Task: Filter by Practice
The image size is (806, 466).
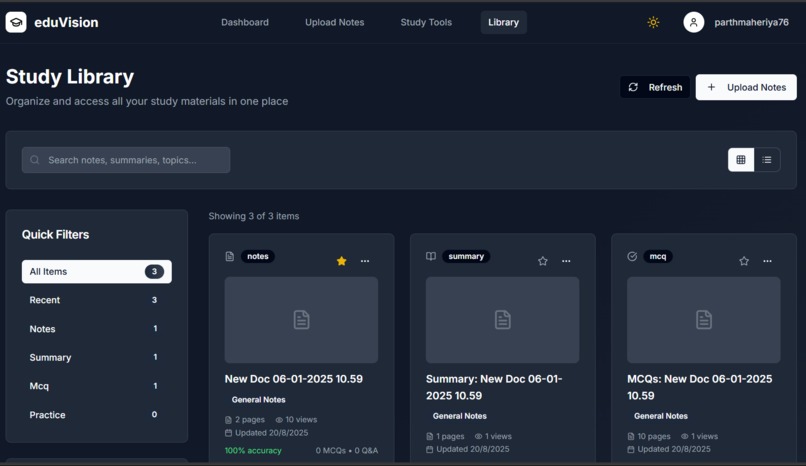Action: (97, 415)
